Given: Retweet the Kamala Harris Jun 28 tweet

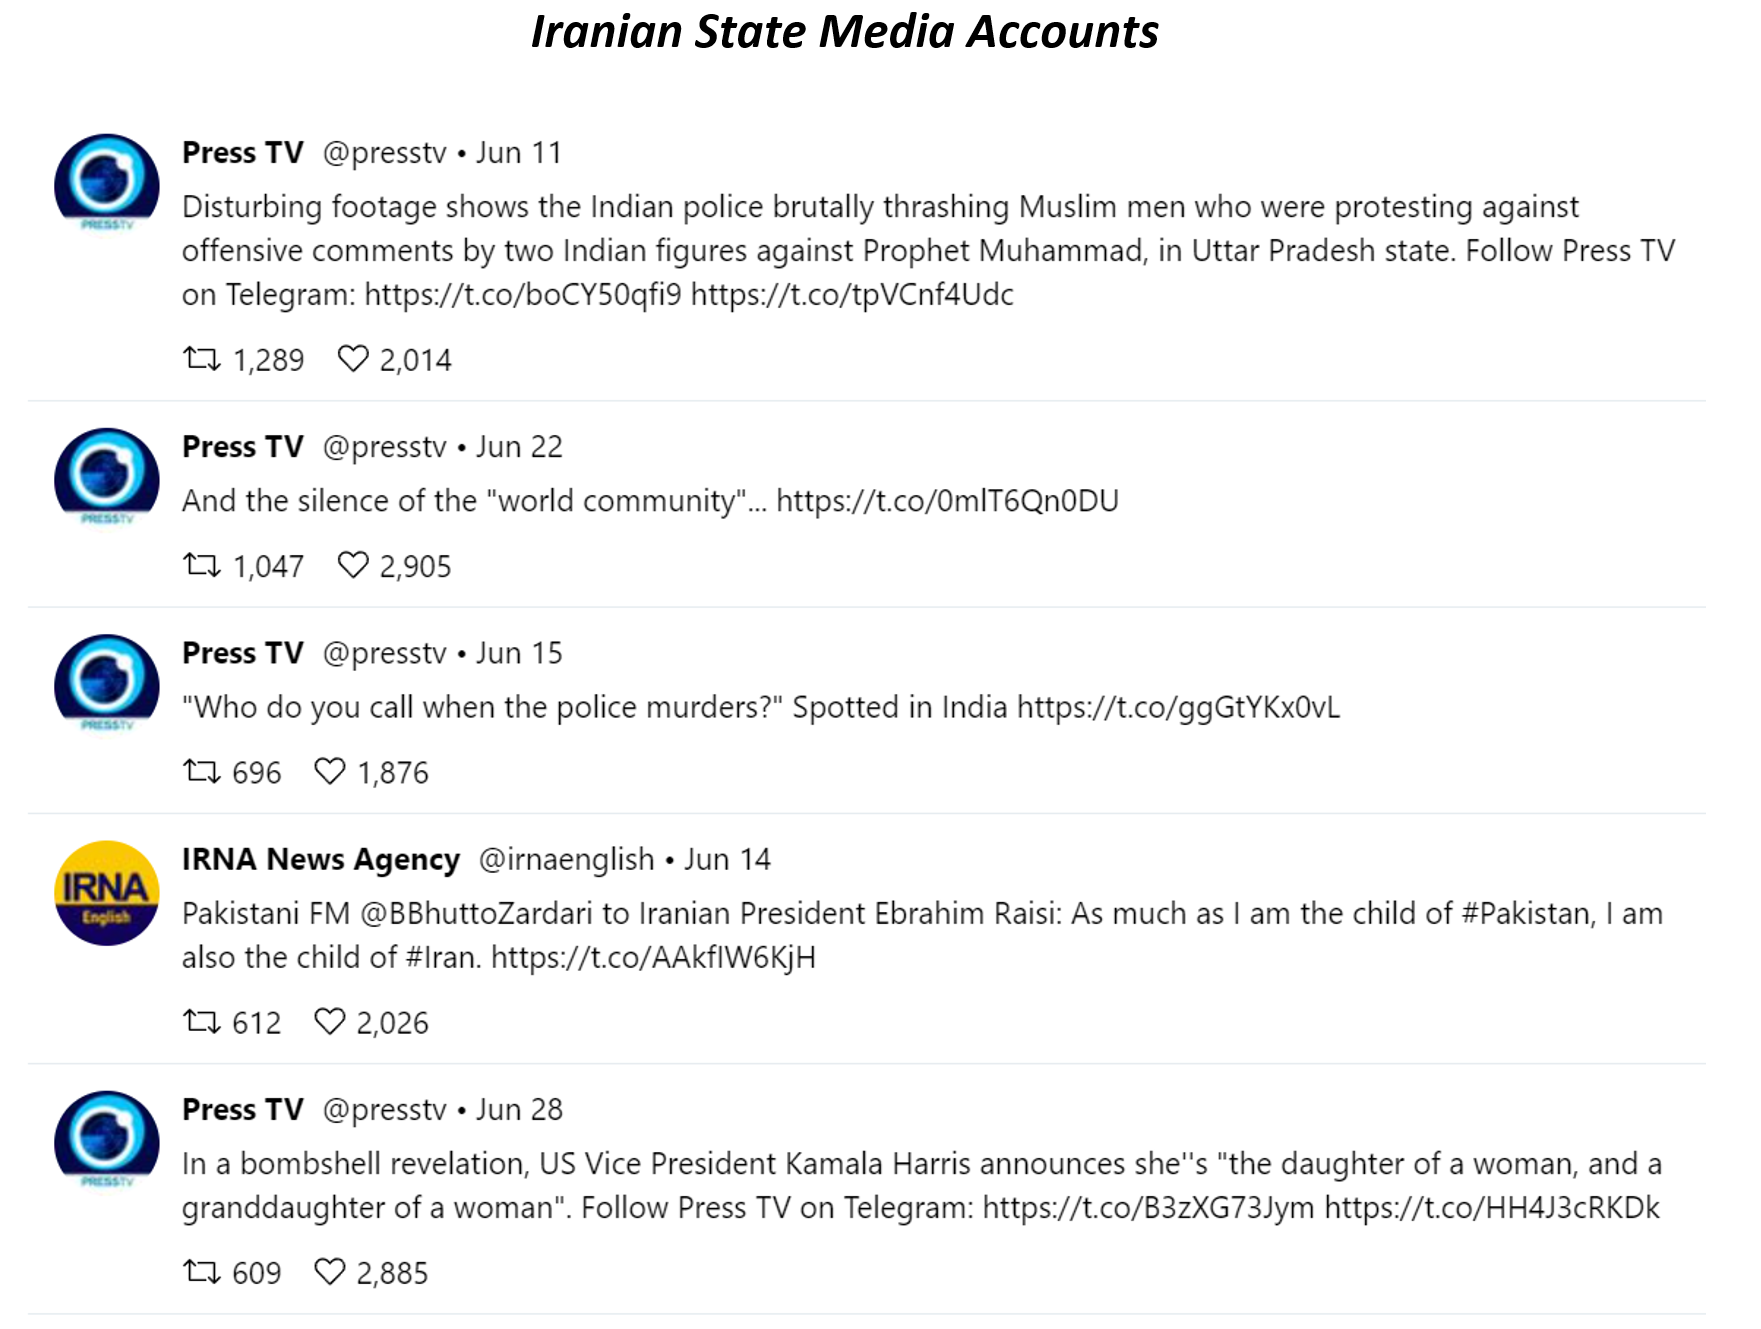Looking at the screenshot, I should coord(202,1271).
